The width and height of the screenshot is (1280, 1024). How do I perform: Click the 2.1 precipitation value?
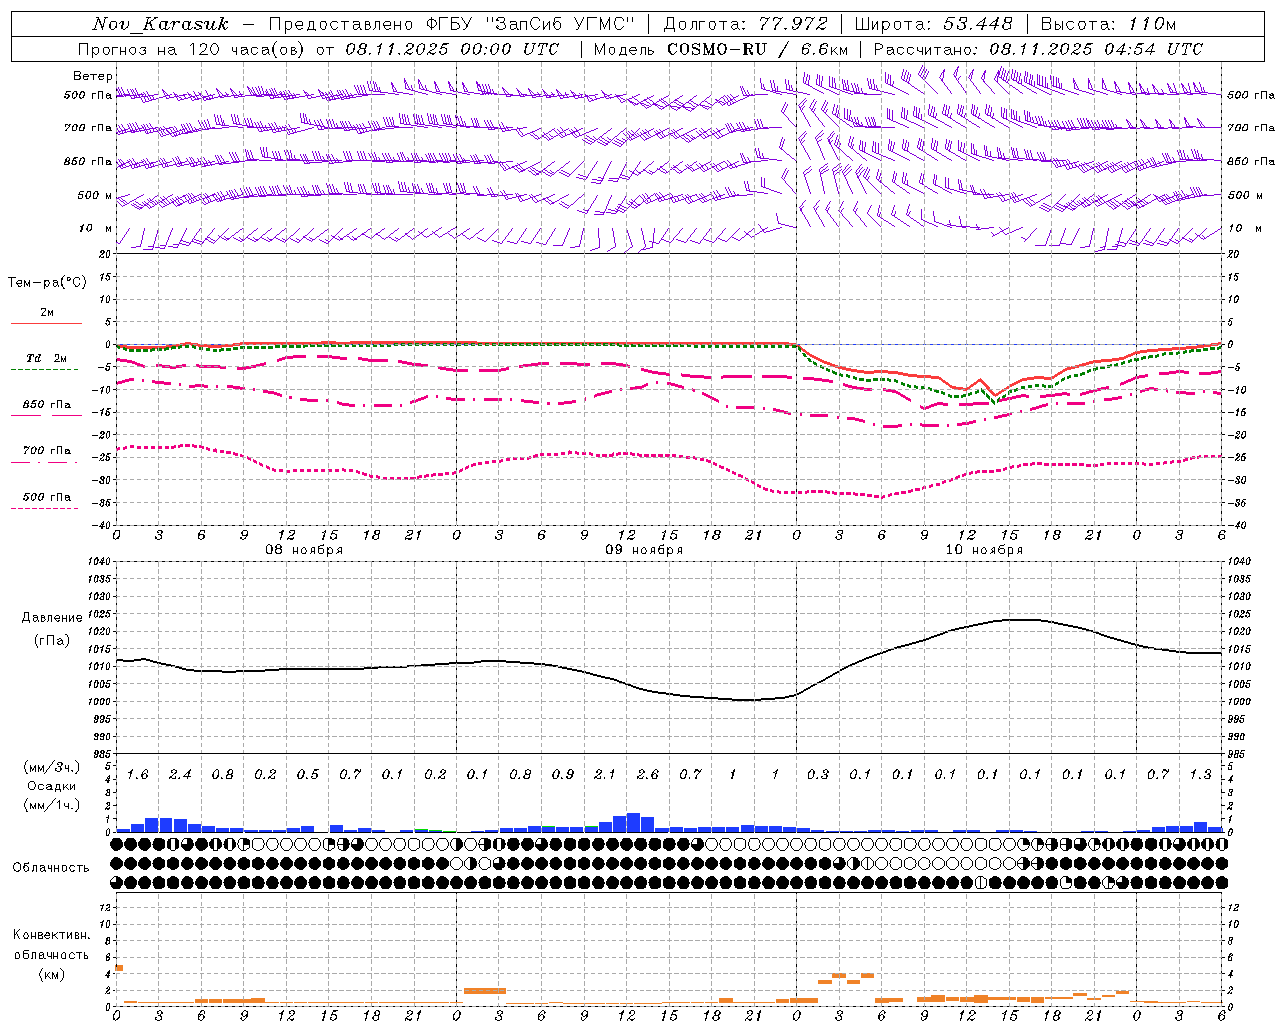pyautogui.click(x=605, y=775)
